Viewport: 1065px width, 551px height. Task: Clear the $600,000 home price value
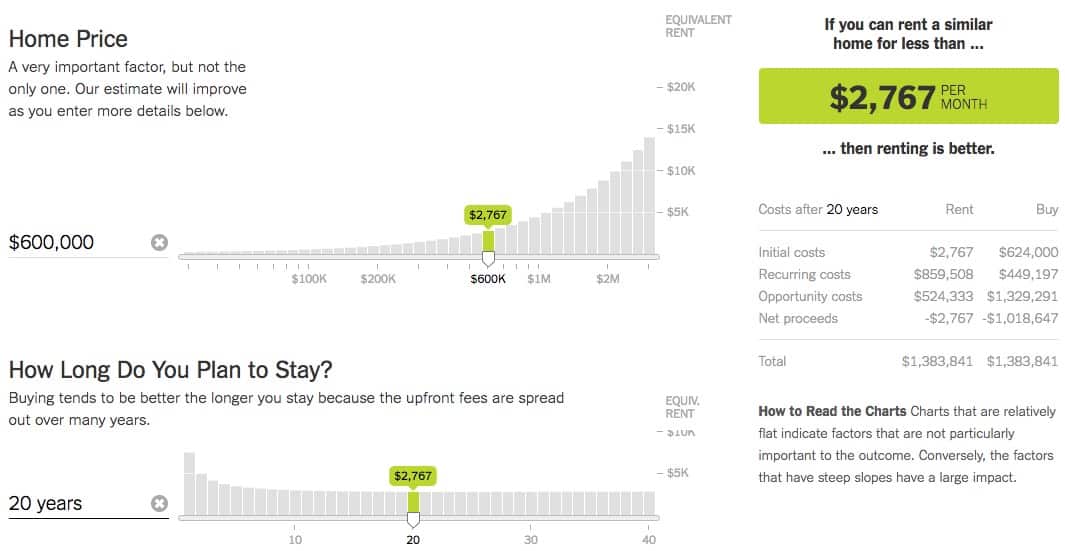point(159,242)
